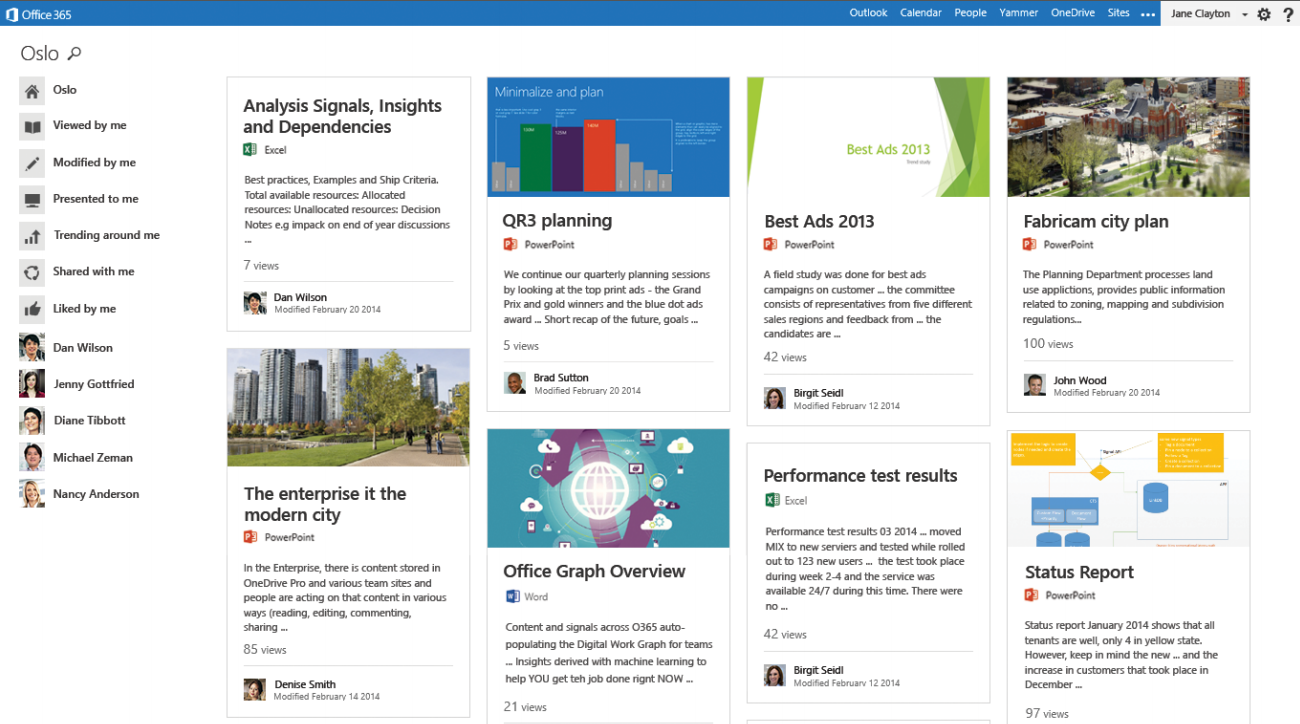The width and height of the screenshot is (1300, 724).
Task: Click the Trending around me chart icon
Action: tap(32, 237)
